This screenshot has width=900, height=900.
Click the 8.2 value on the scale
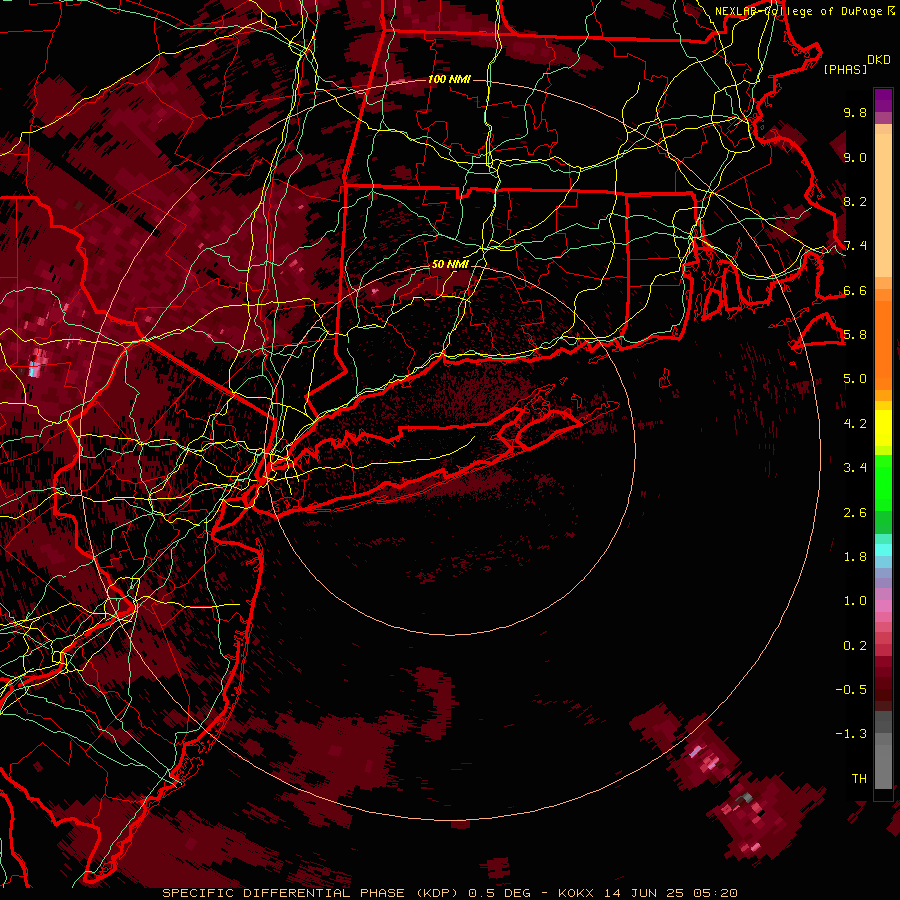(x=855, y=201)
